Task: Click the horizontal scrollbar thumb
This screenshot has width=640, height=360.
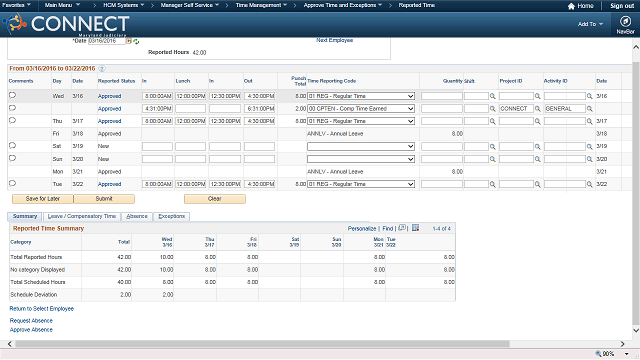Action: point(262,344)
